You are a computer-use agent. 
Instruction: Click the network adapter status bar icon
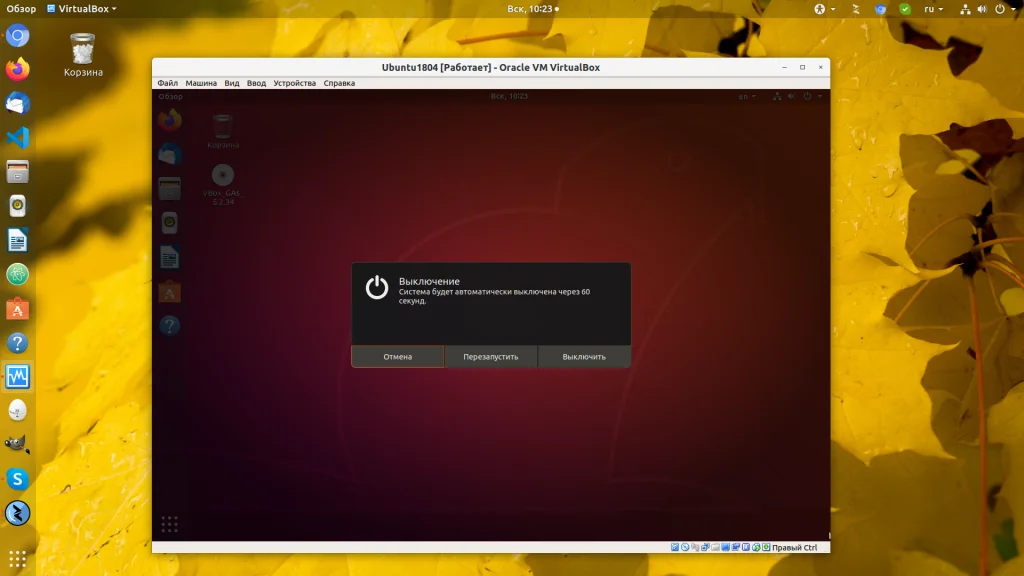point(705,547)
